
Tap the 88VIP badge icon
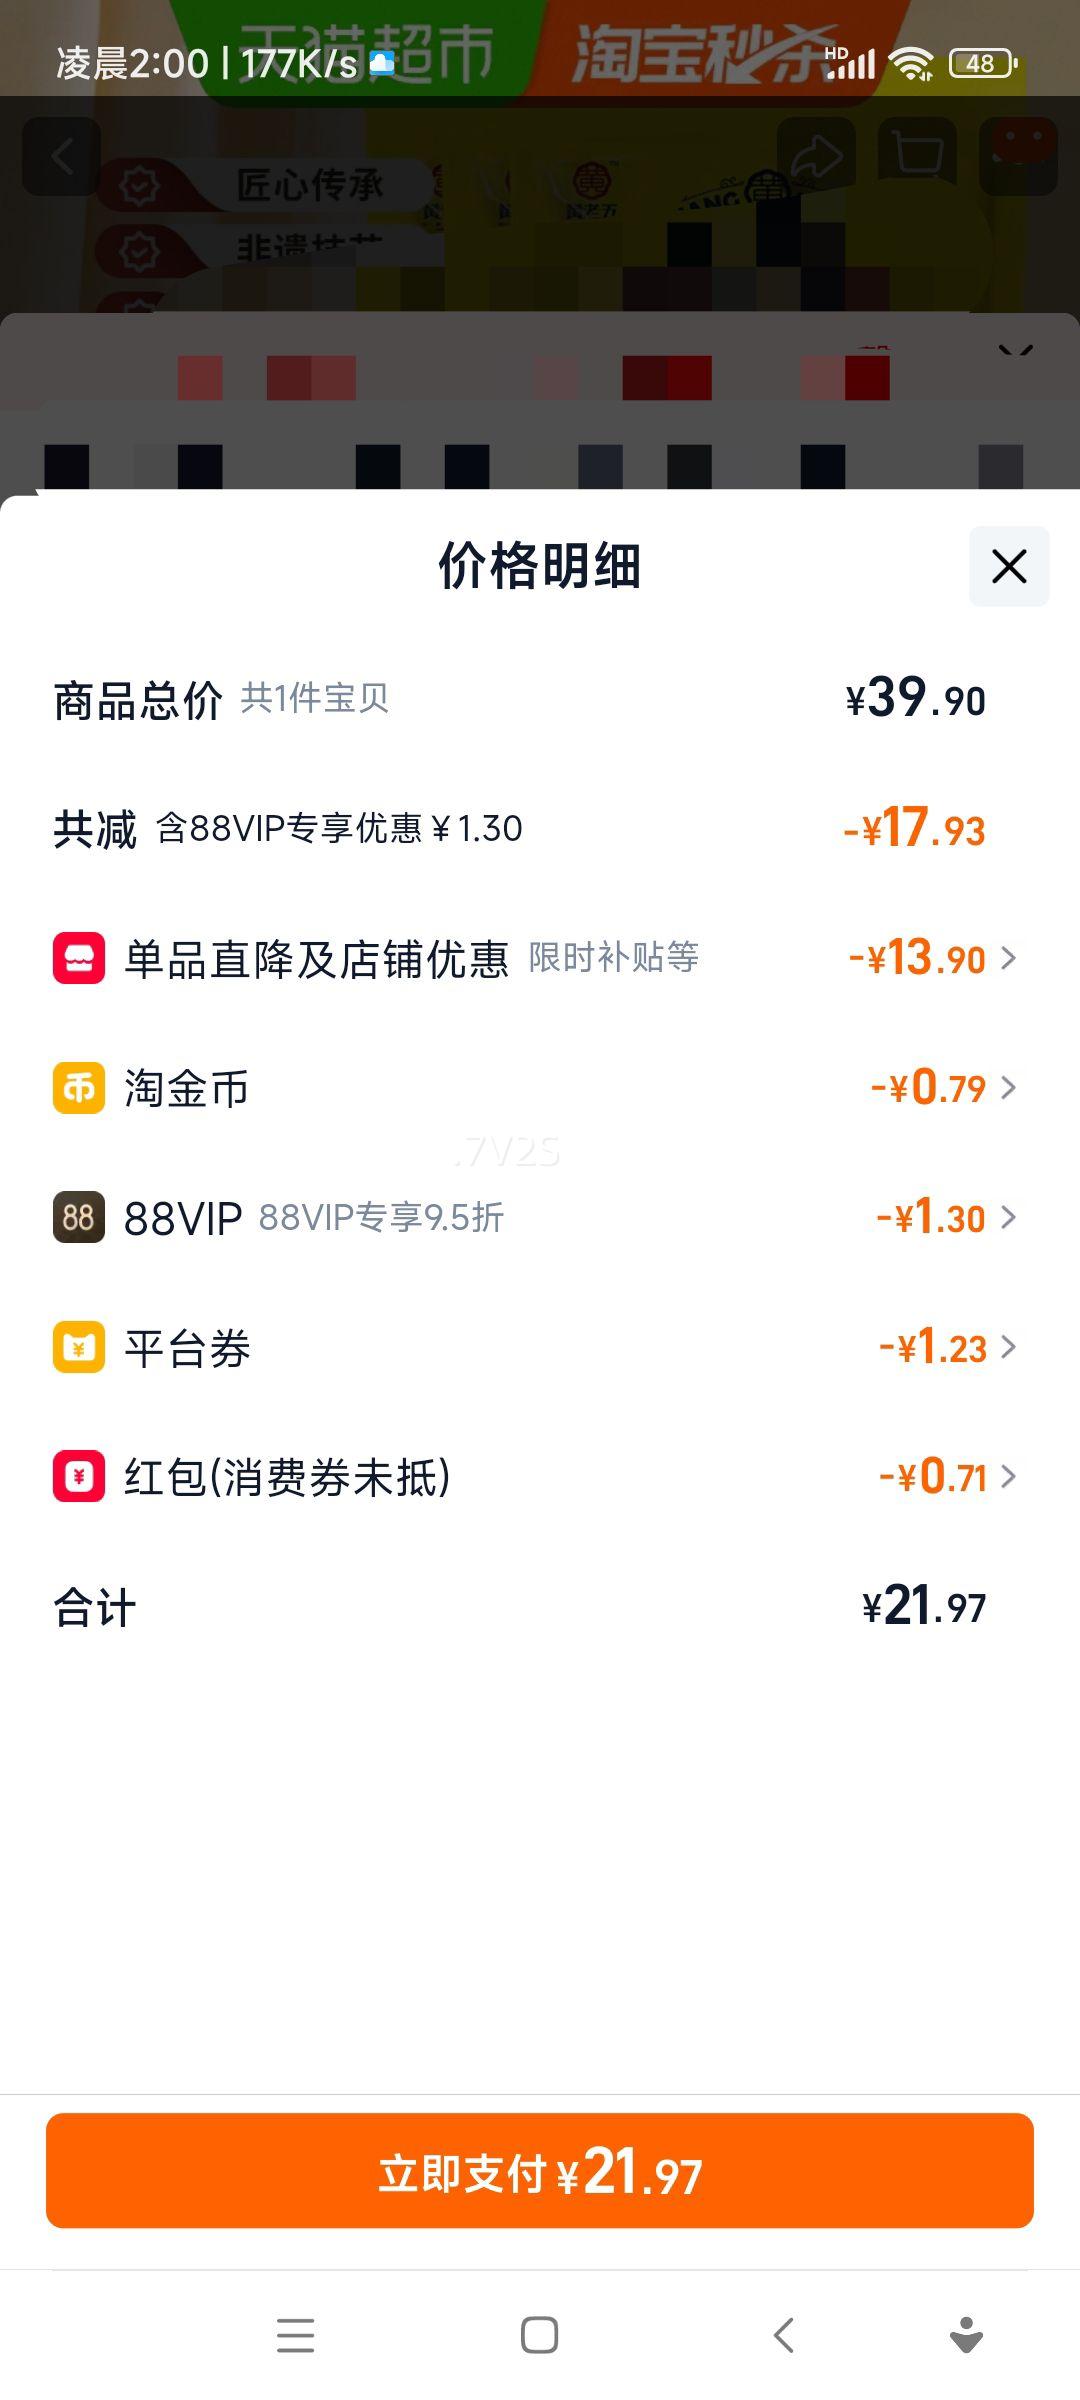tap(79, 1217)
